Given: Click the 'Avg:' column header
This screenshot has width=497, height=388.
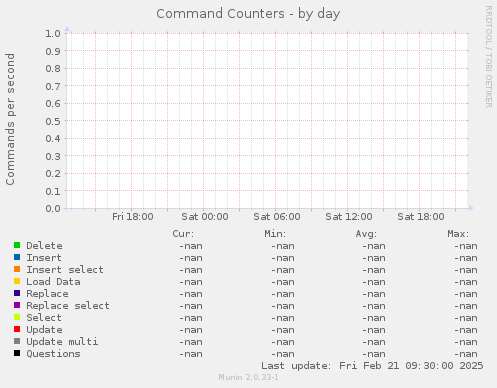Looking at the screenshot, I should [366, 234].
